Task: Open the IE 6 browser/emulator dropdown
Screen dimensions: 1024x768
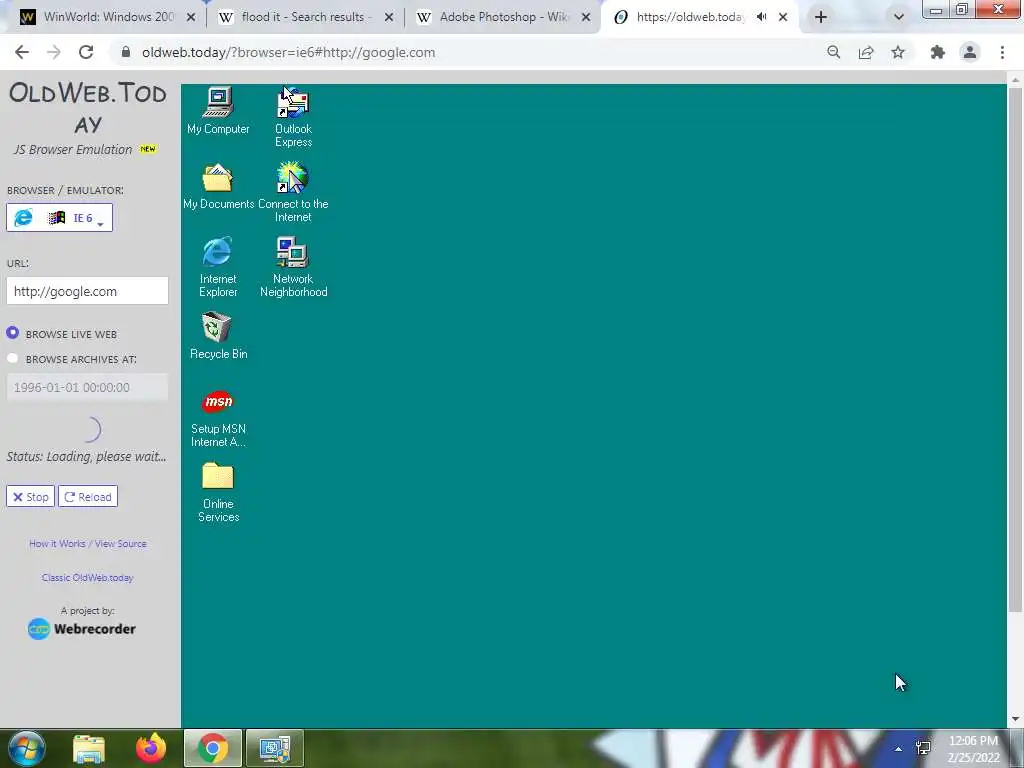Action: pos(59,217)
